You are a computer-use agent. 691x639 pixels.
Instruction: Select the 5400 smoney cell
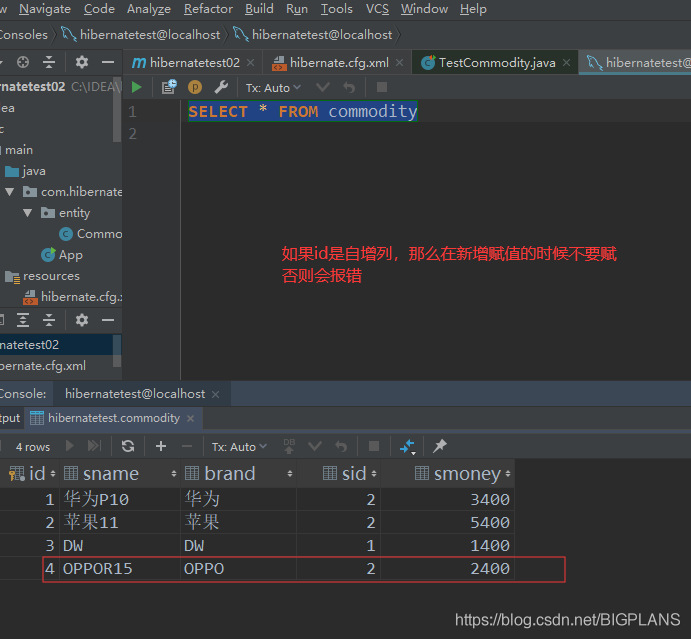point(448,523)
